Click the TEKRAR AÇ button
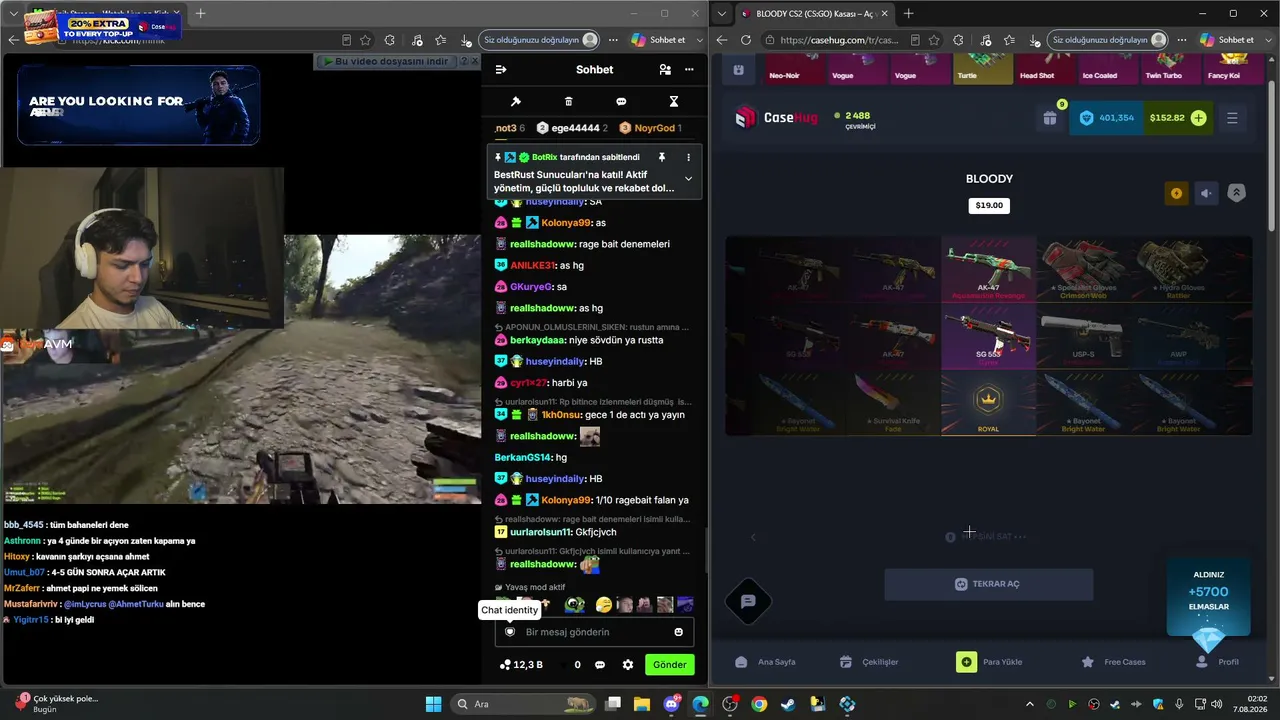 tap(988, 584)
